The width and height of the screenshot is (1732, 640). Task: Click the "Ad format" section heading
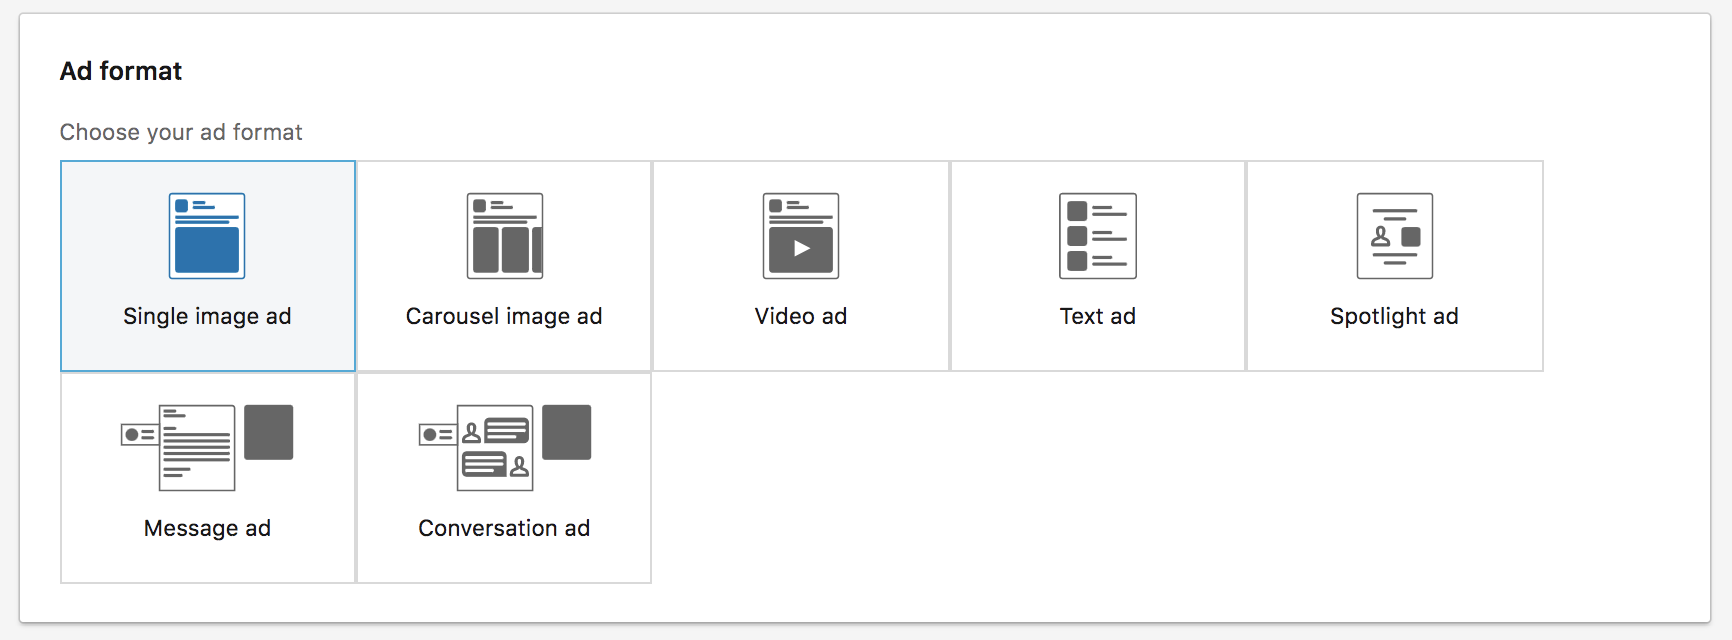tap(121, 71)
